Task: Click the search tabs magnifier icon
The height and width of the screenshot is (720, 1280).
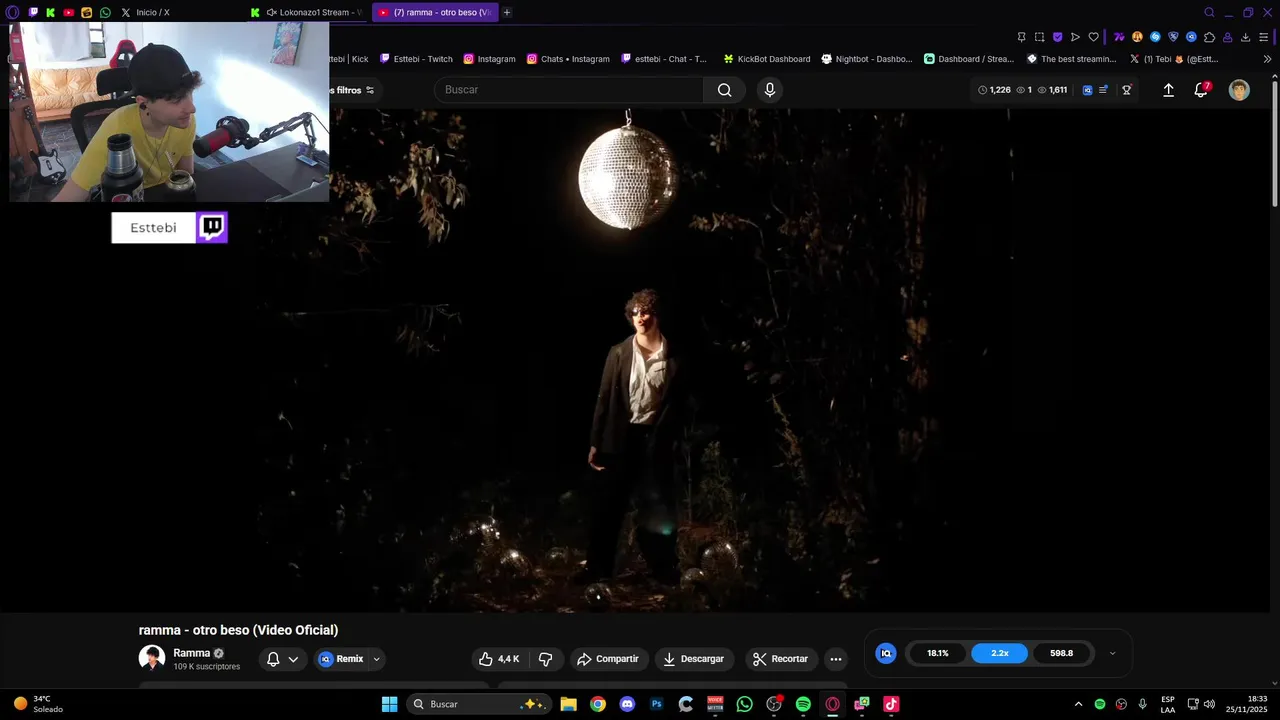Action: (1209, 12)
